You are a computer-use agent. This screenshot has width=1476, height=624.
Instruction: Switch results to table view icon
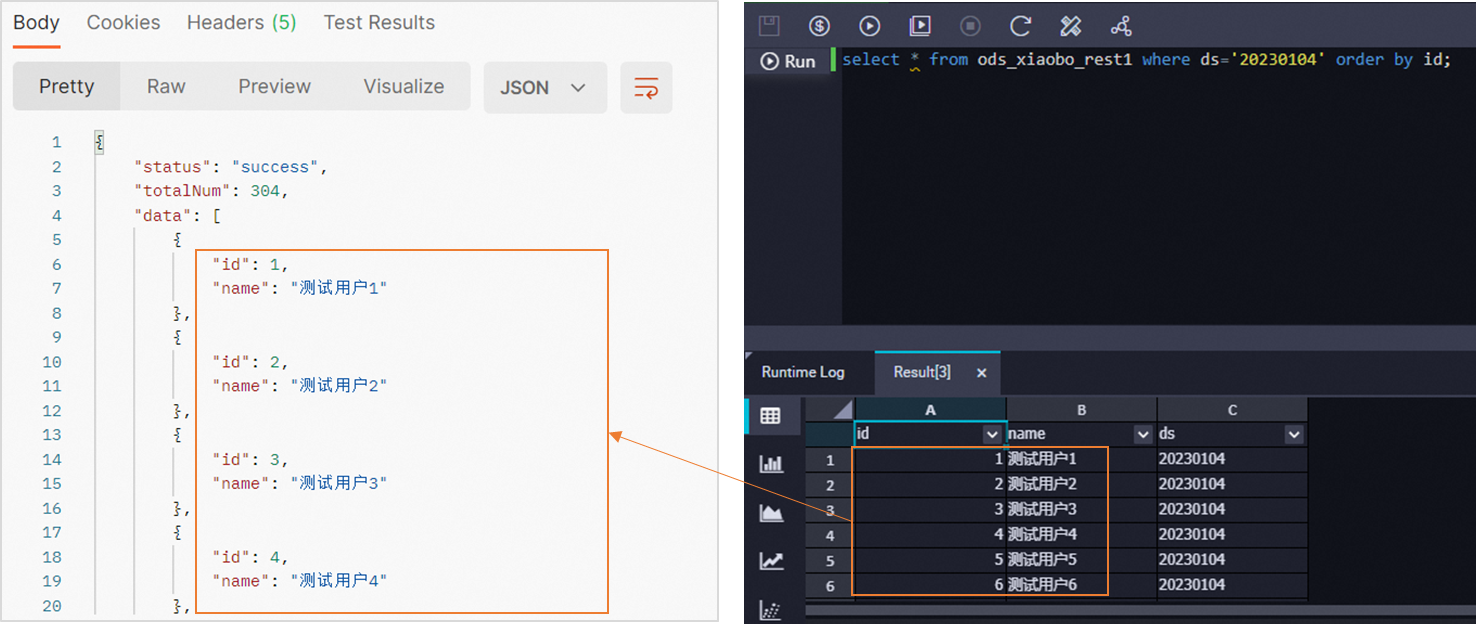[x=772, y=415]
